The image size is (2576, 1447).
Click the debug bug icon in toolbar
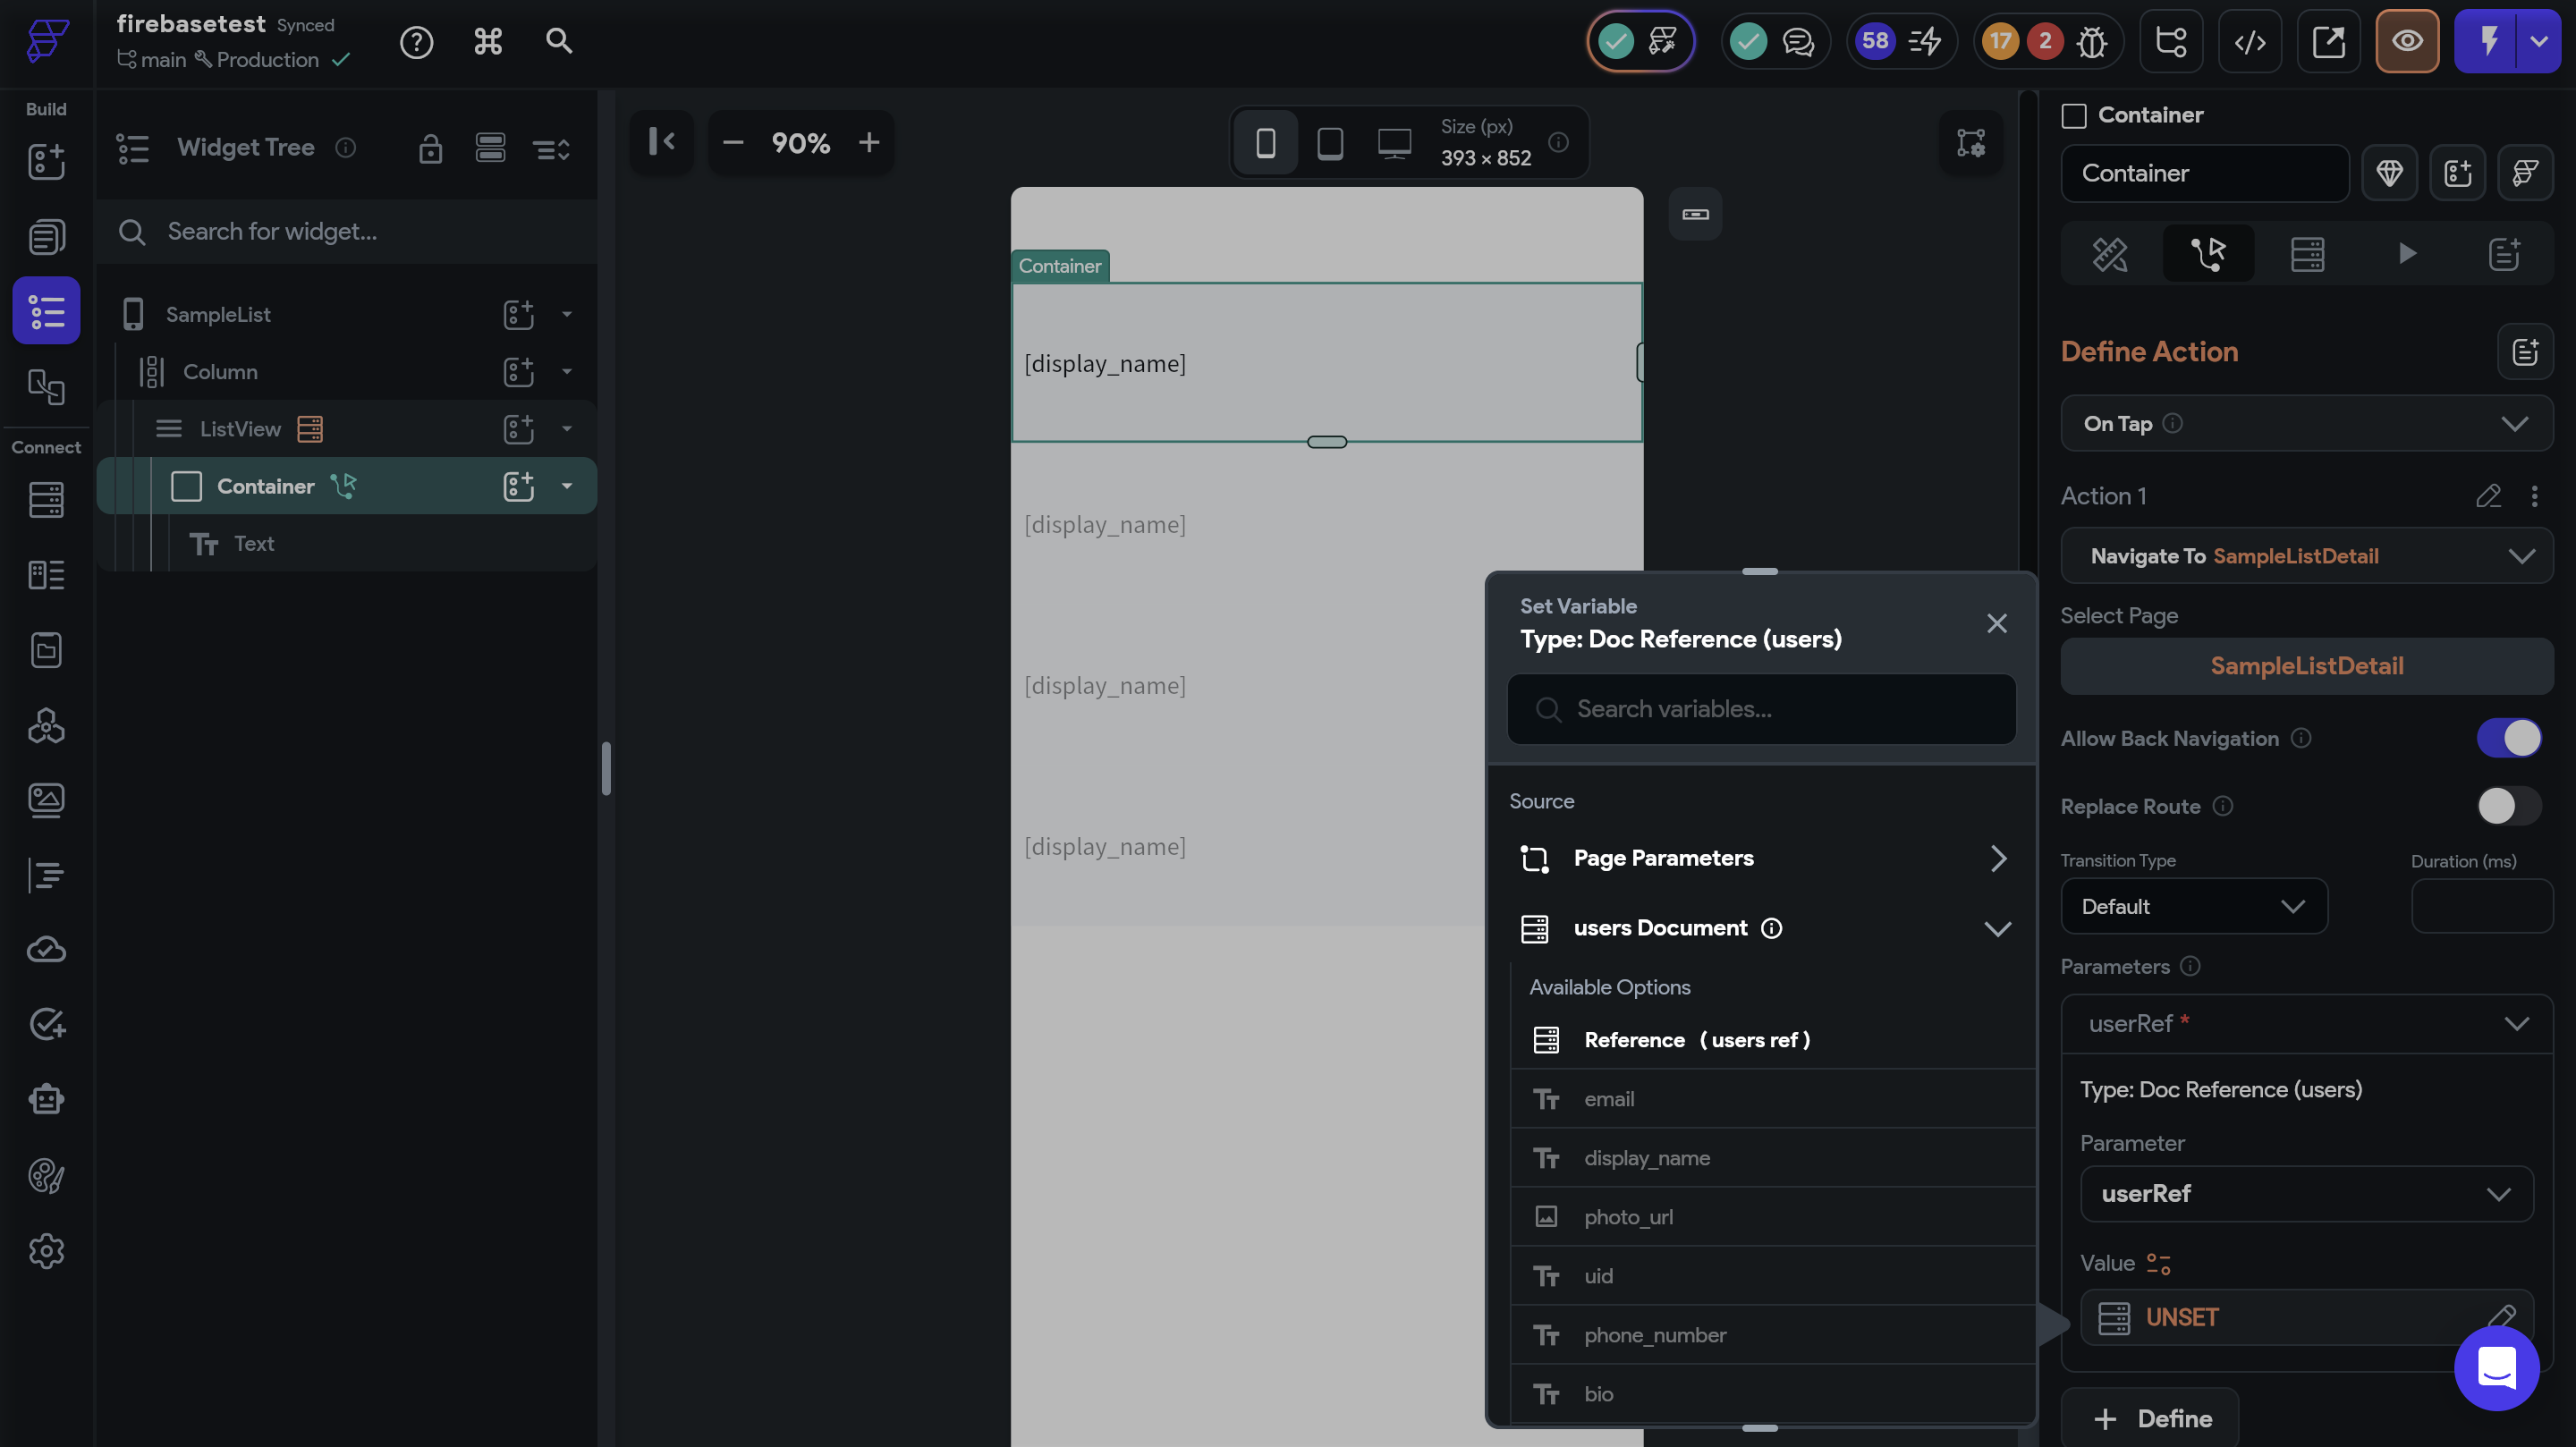pos(2091,41)
